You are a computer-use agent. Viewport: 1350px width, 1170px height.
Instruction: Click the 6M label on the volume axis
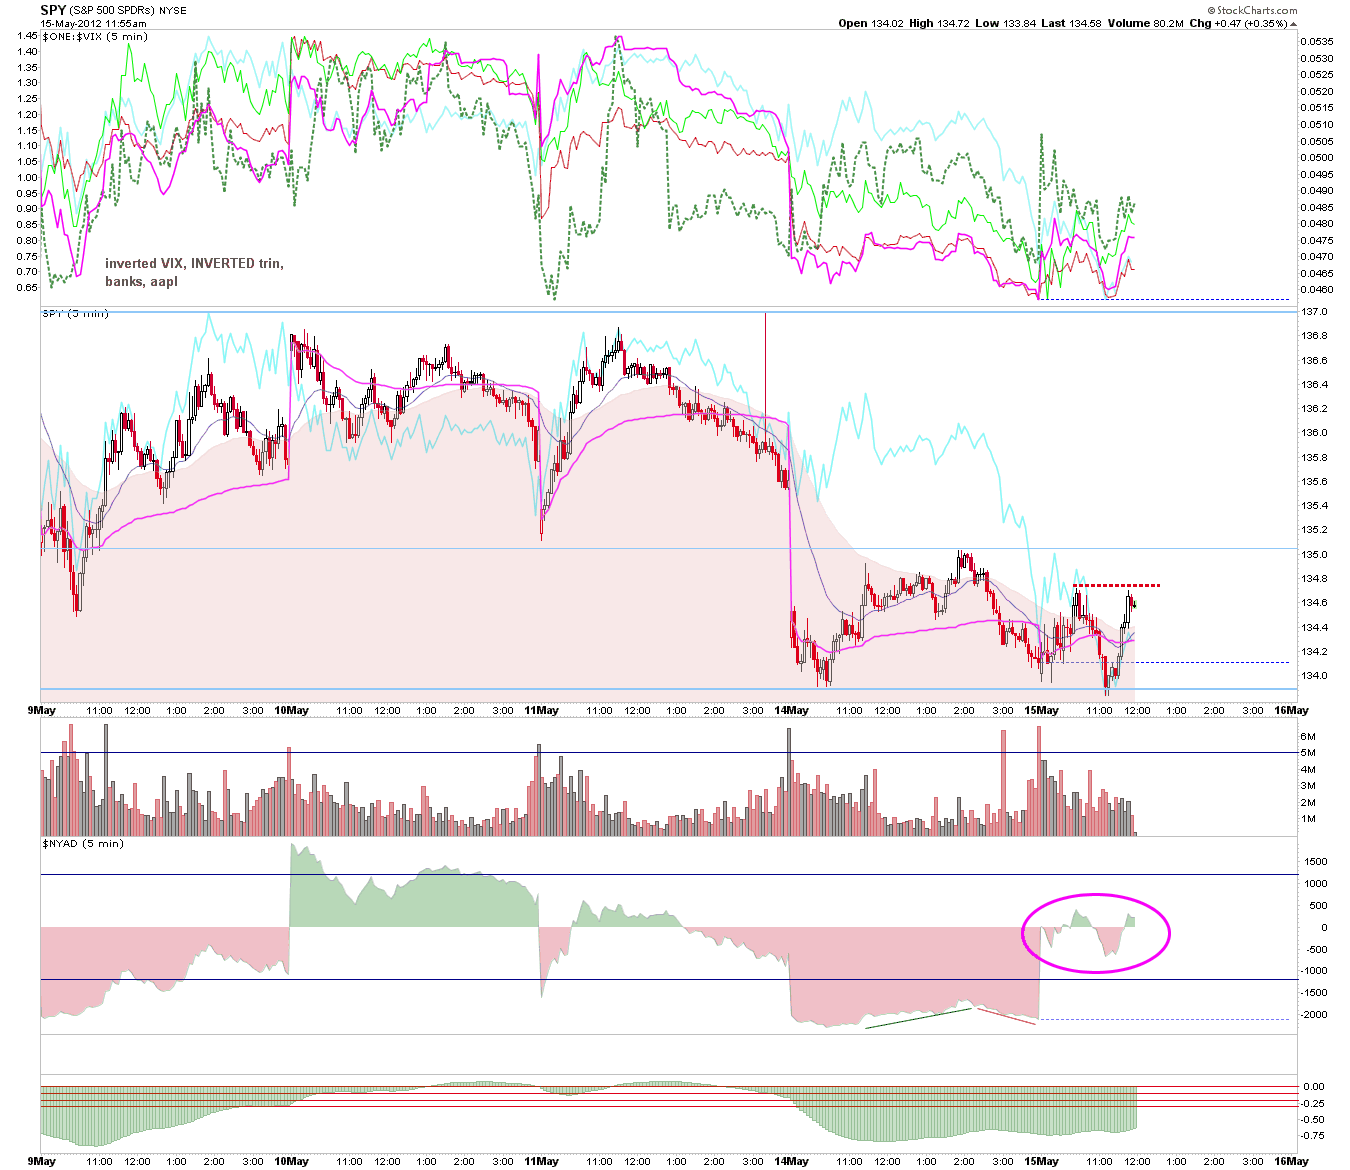1308,736
